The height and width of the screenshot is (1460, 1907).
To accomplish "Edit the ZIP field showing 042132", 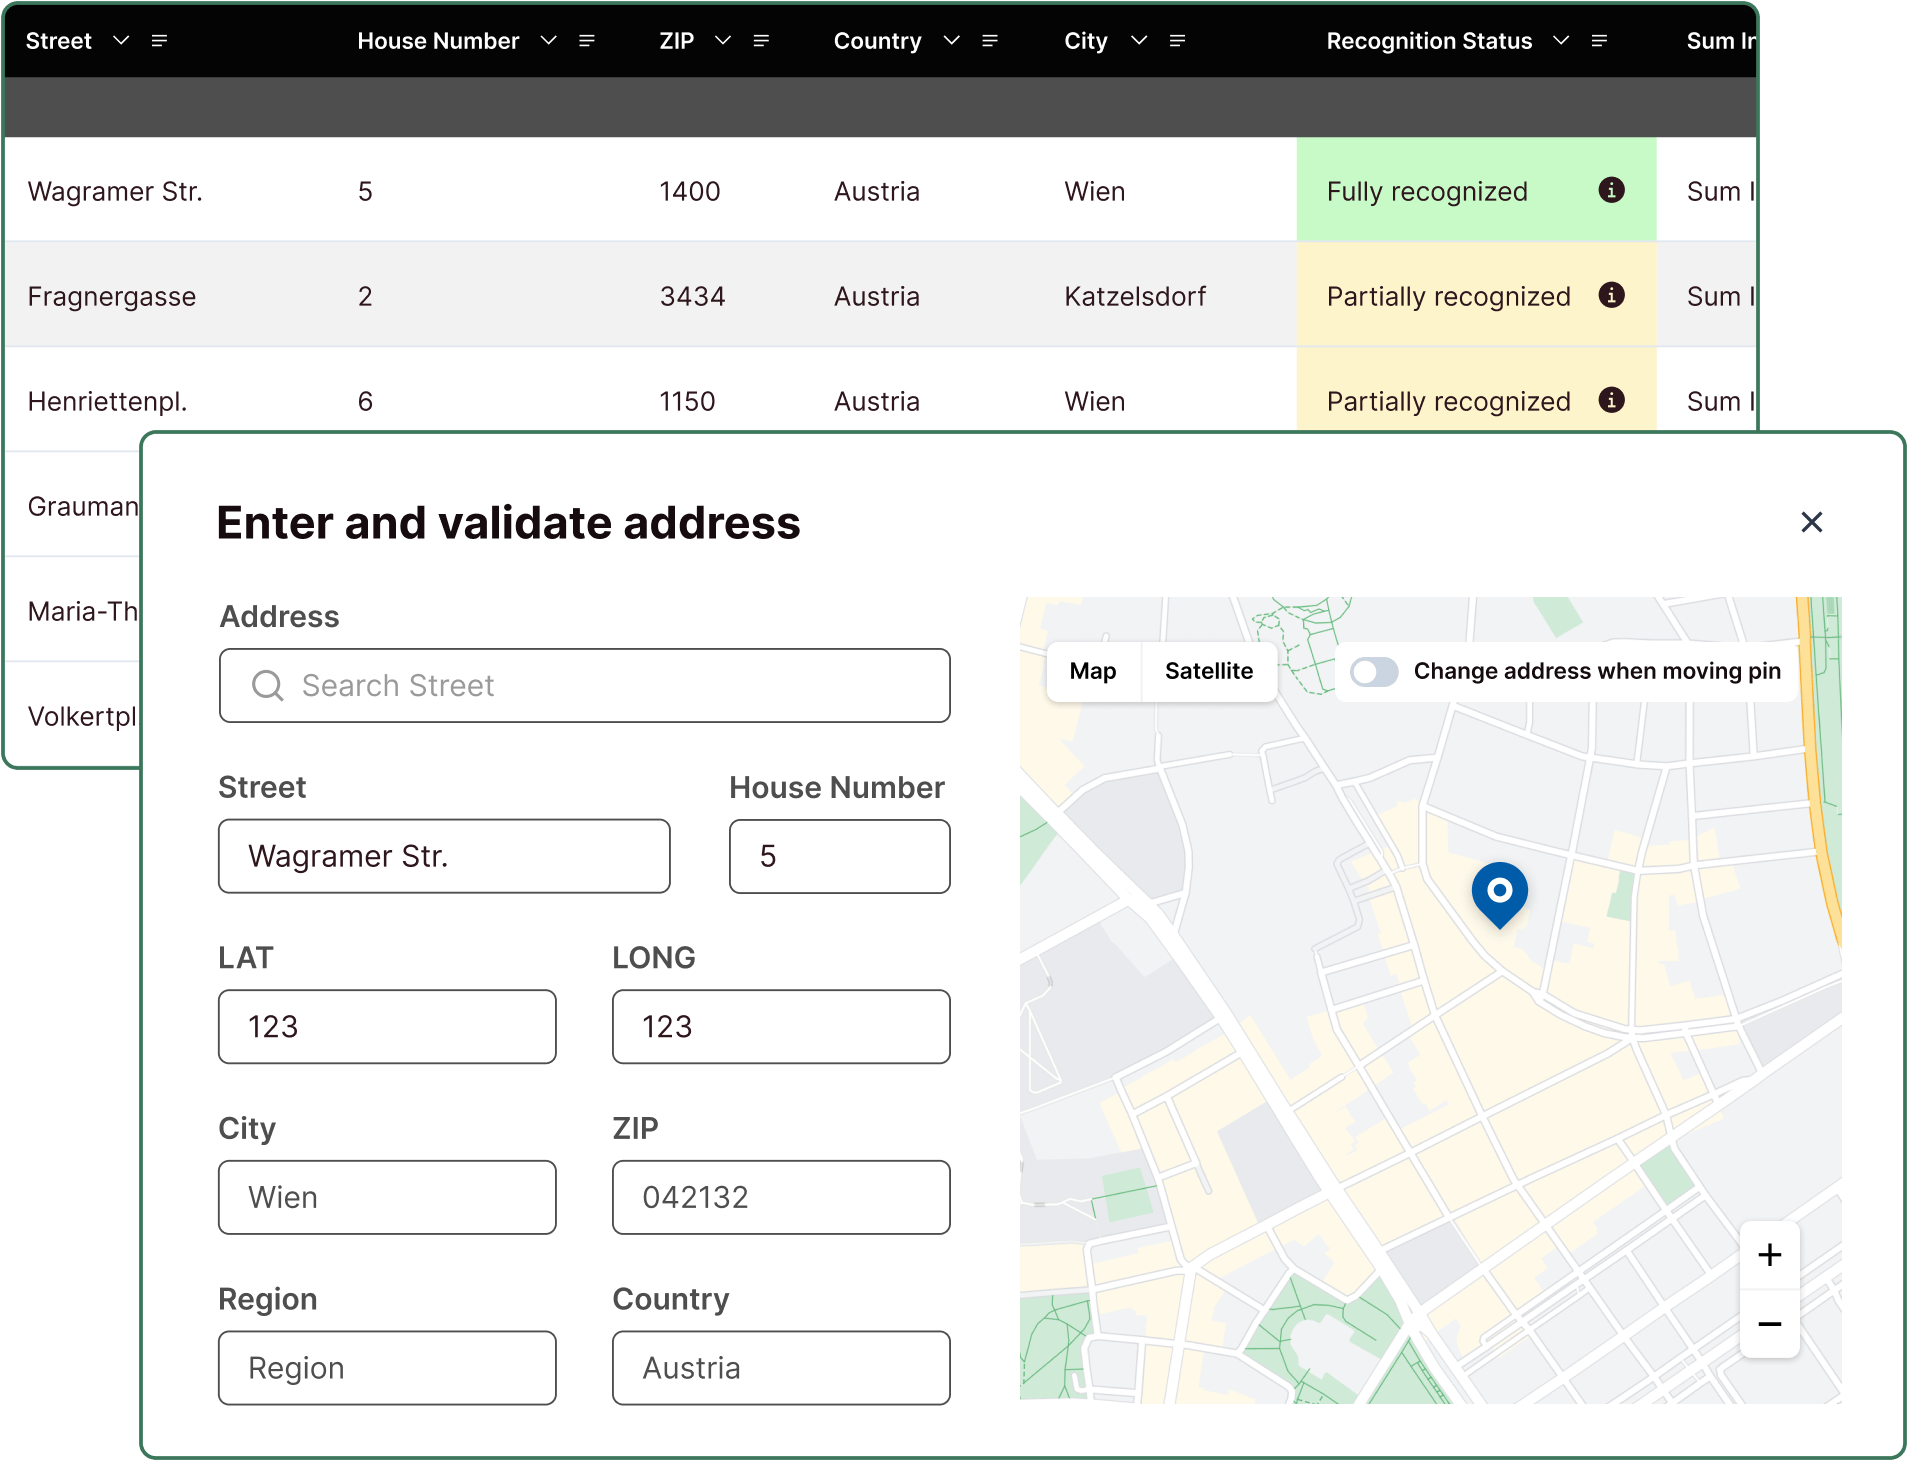I will pos(781,1197).
